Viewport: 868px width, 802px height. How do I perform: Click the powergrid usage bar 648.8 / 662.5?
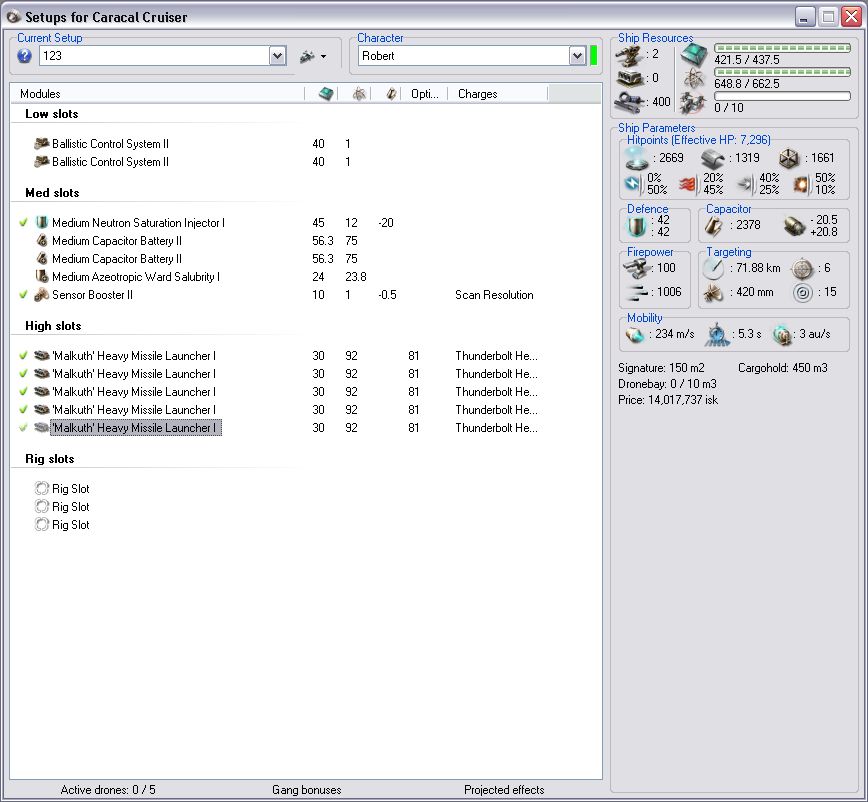click(782, 72)
